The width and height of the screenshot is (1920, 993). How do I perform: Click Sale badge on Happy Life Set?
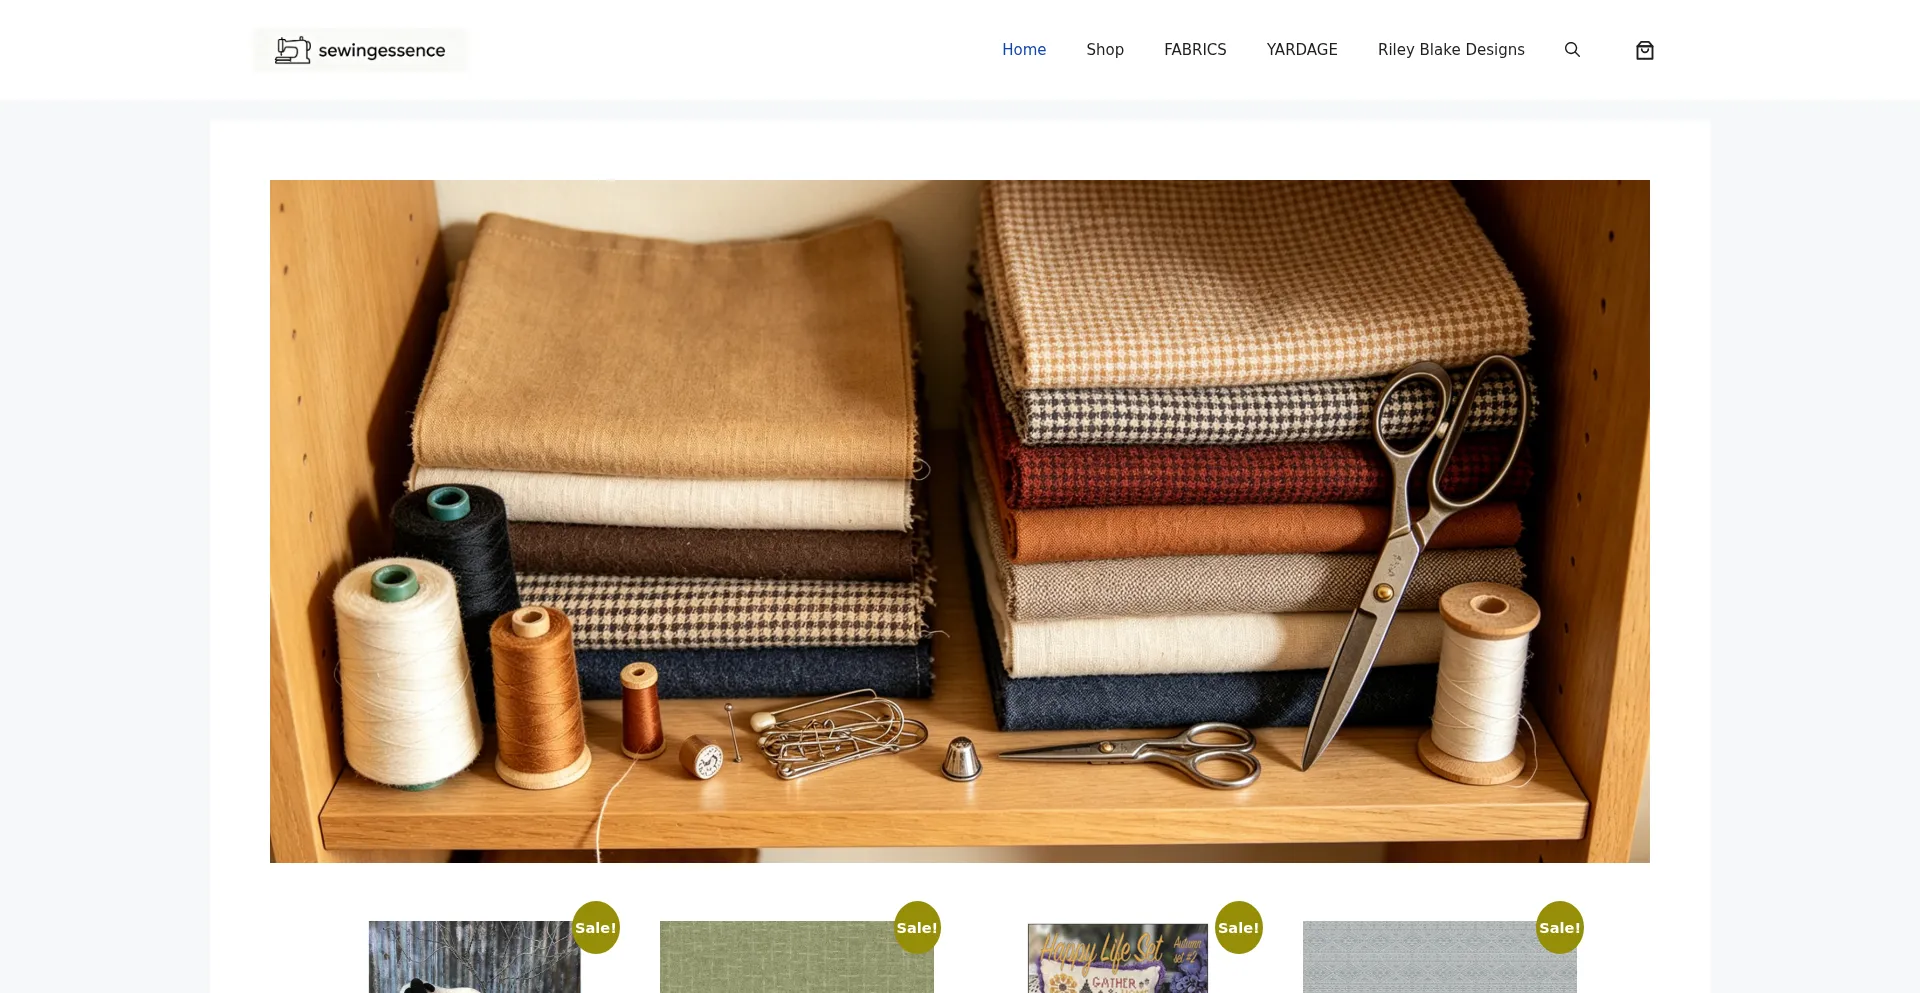pos(1239,927)
